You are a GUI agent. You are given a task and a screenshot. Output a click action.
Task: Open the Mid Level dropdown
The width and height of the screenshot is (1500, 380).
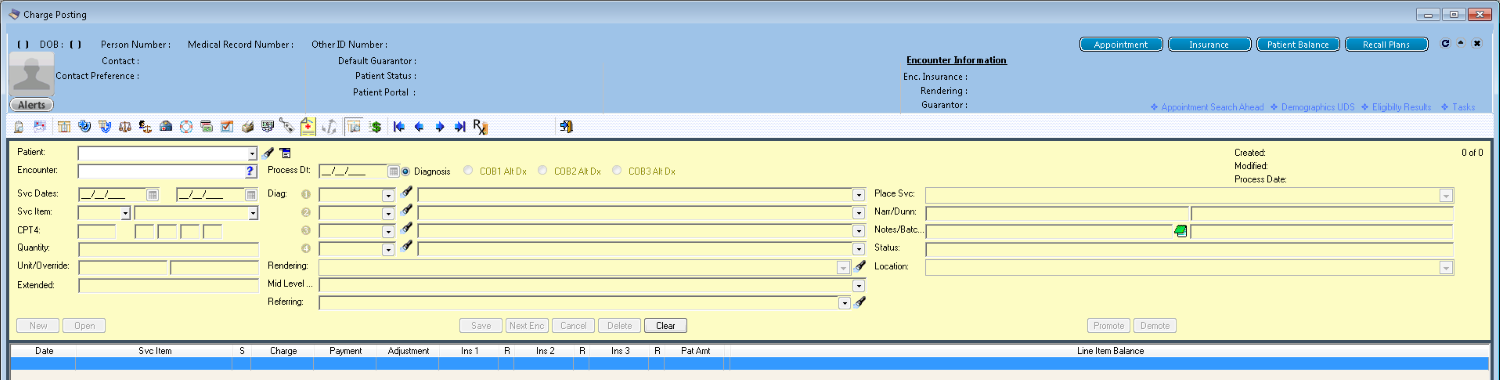[858, 285]
